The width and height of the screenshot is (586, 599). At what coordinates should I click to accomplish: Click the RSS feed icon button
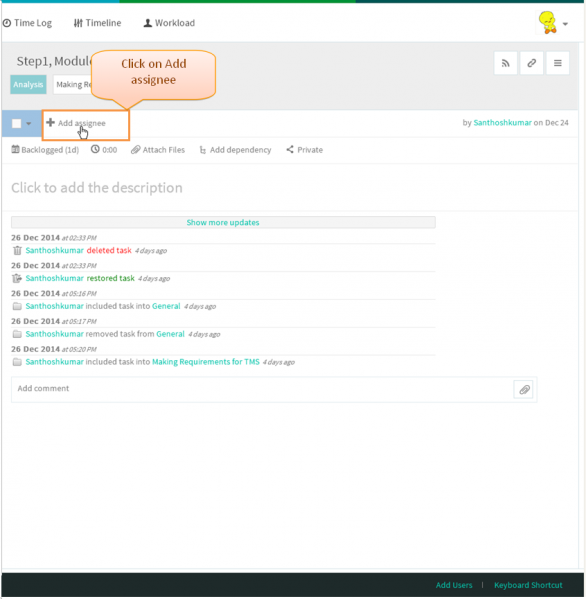click(505, 63)
